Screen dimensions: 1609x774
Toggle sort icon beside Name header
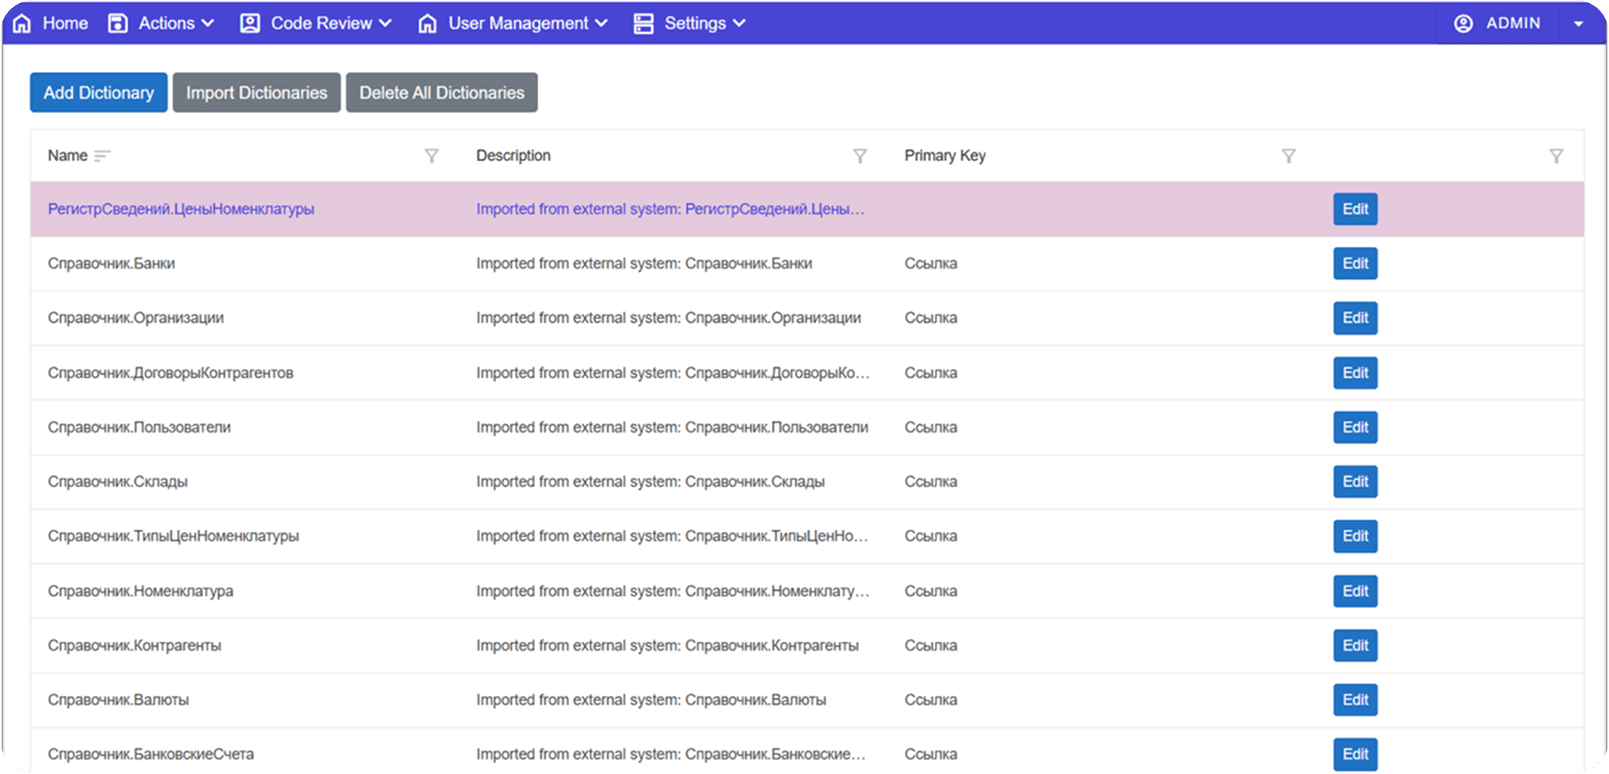coord(102,156)
